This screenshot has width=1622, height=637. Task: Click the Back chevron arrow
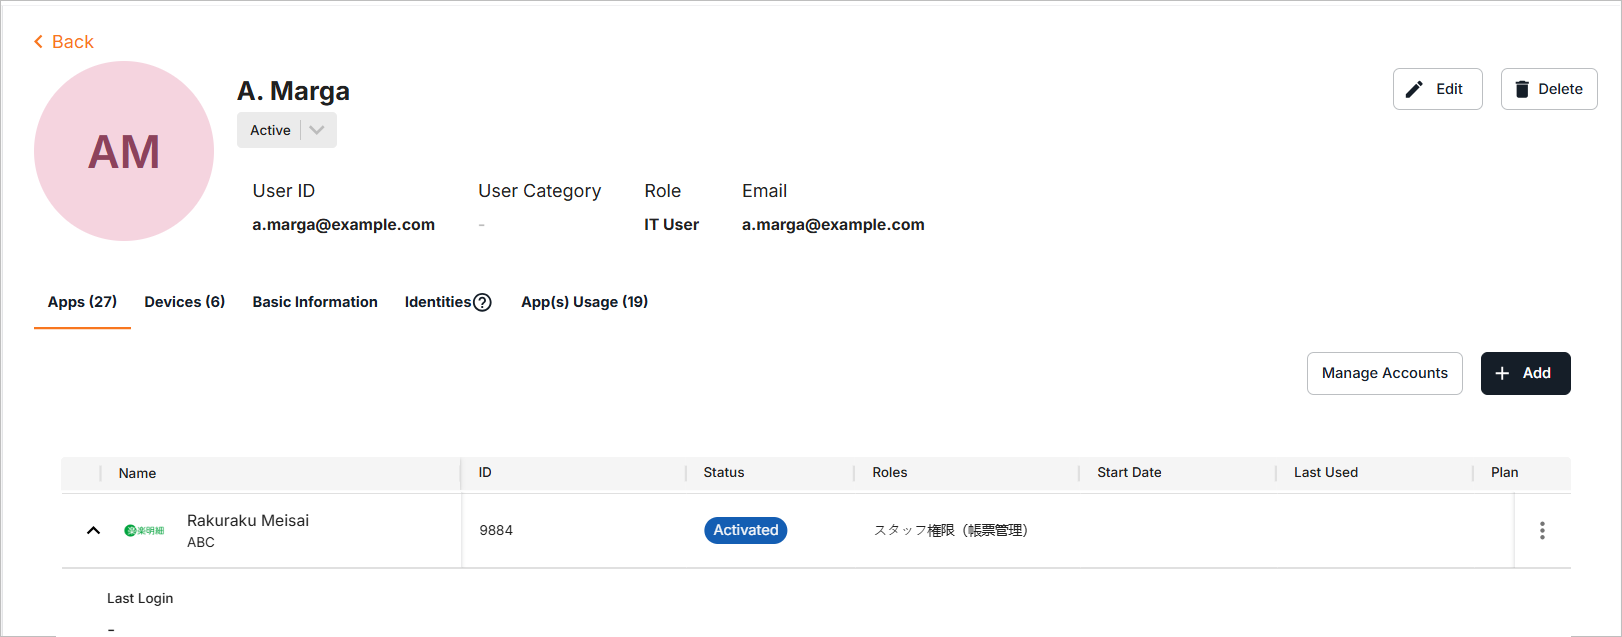tap(38, 42)
